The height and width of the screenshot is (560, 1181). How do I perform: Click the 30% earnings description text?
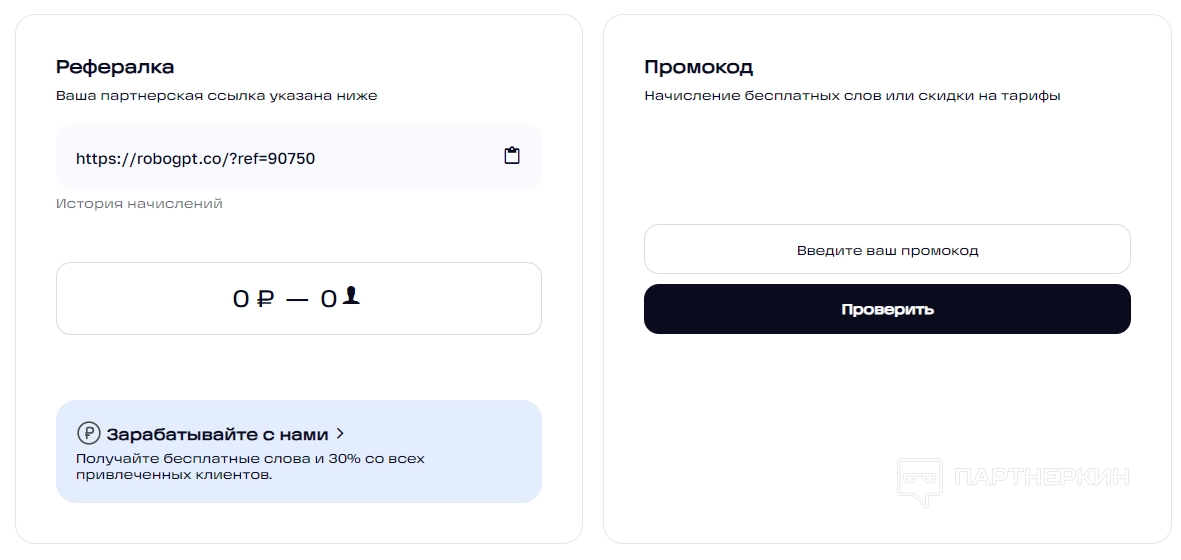pos(250,467)
